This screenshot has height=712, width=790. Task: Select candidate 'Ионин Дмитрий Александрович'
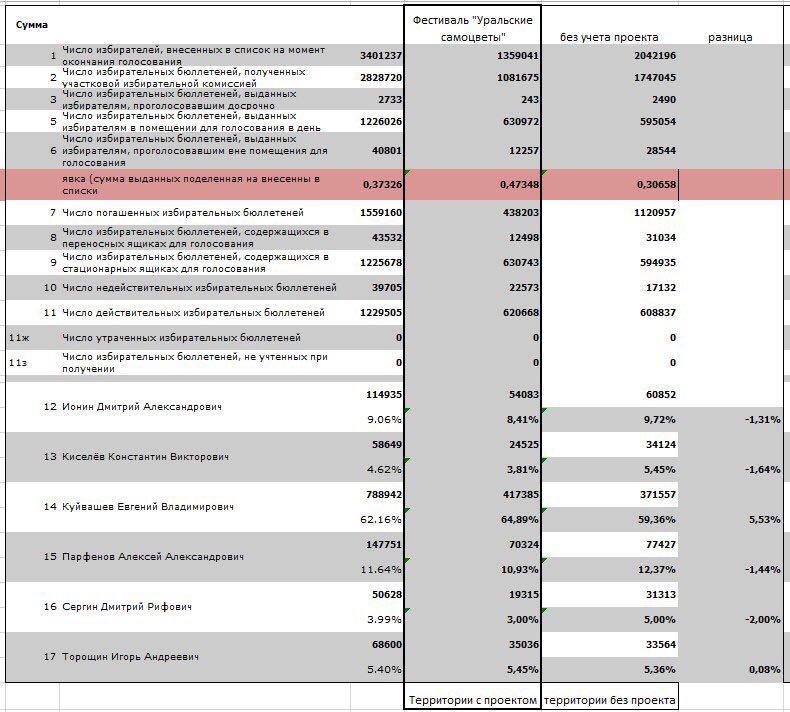[142, 407]
